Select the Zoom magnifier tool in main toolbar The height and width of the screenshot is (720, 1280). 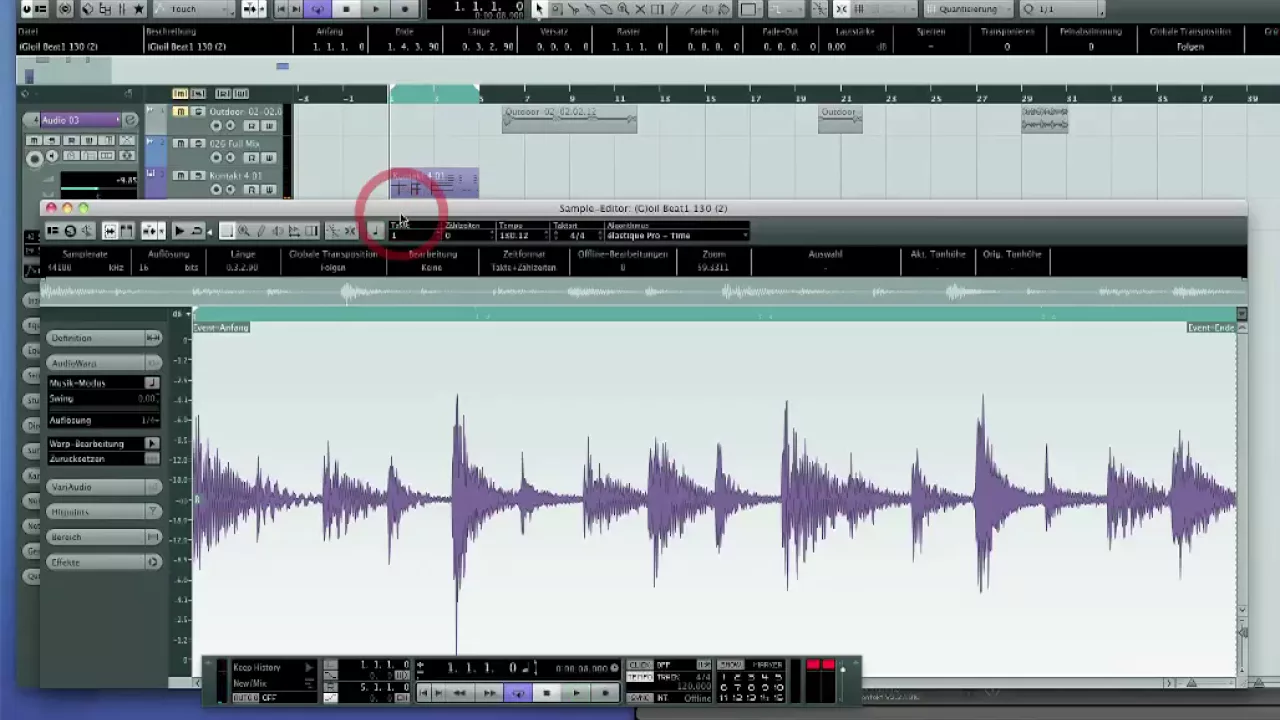623,9
